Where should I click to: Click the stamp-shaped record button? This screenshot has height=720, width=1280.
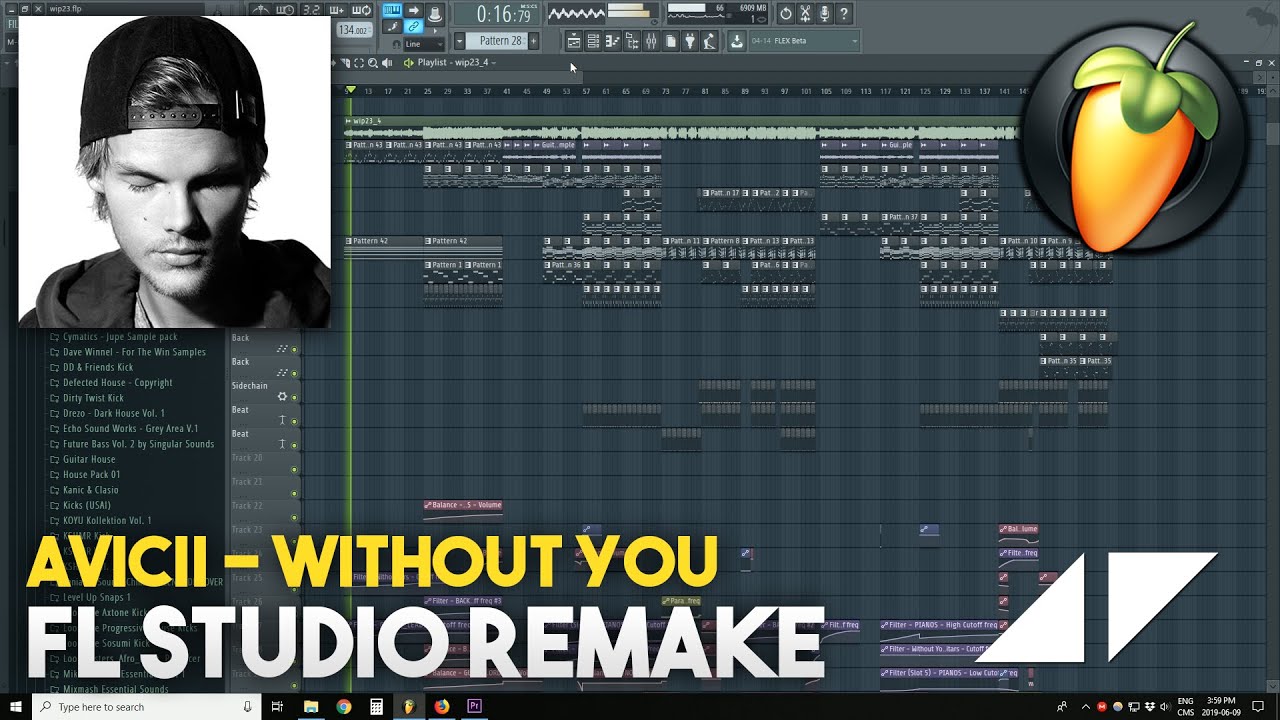[435, 13]
